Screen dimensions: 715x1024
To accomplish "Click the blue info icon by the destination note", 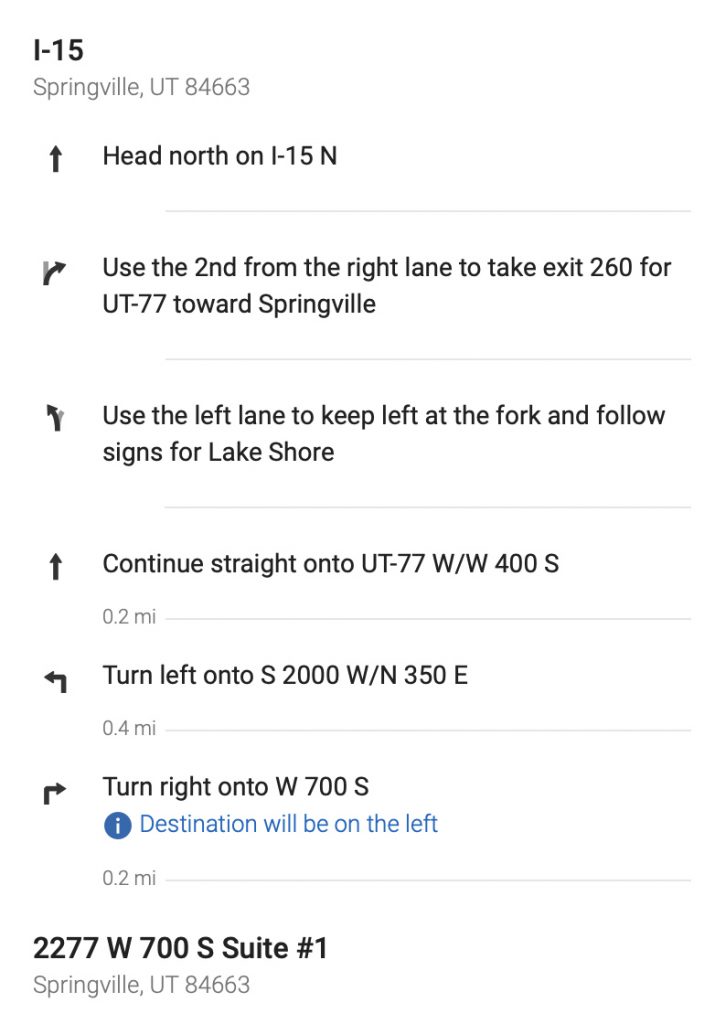I will point(117,825).
